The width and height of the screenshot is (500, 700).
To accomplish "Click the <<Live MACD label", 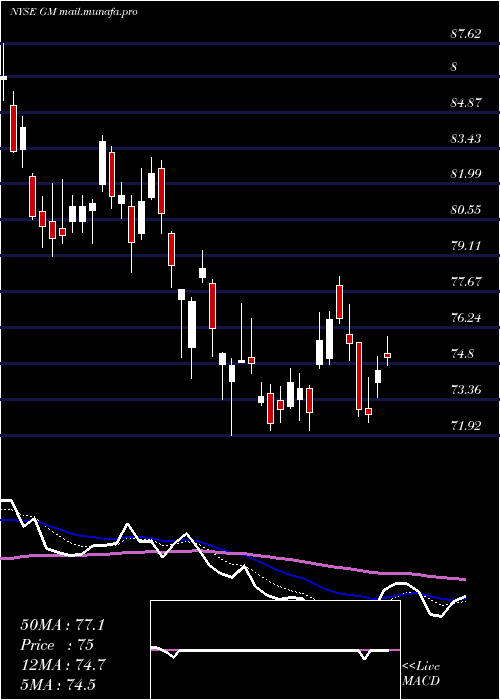I will 421,674.
